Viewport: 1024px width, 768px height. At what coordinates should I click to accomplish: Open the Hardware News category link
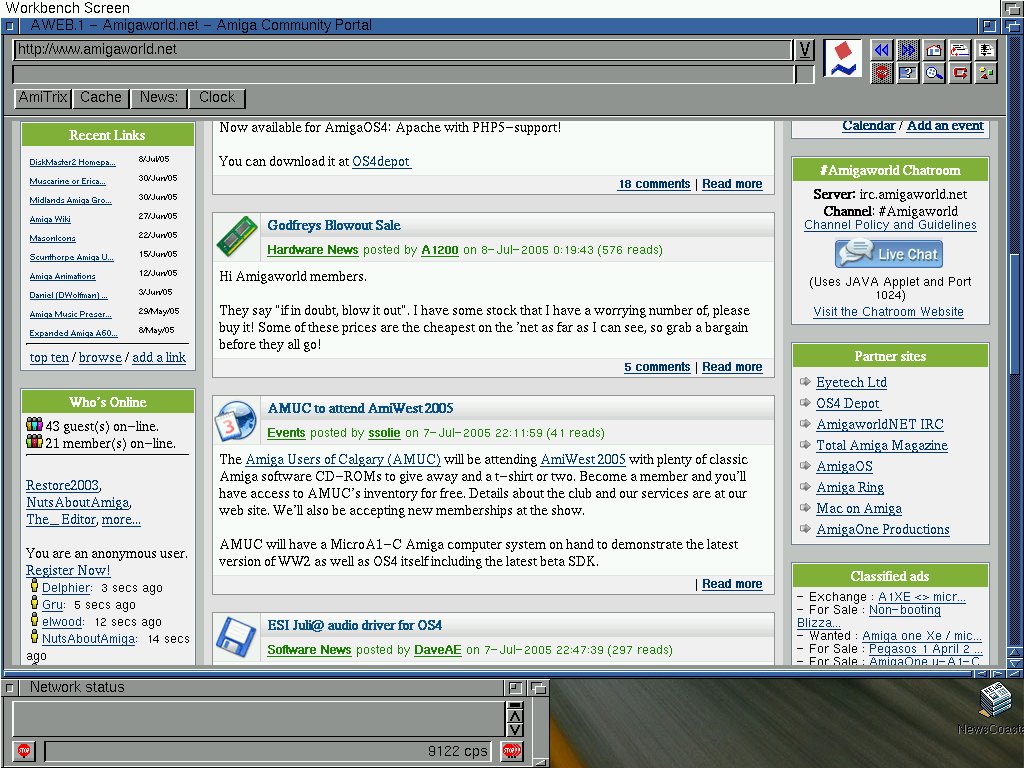312,249
